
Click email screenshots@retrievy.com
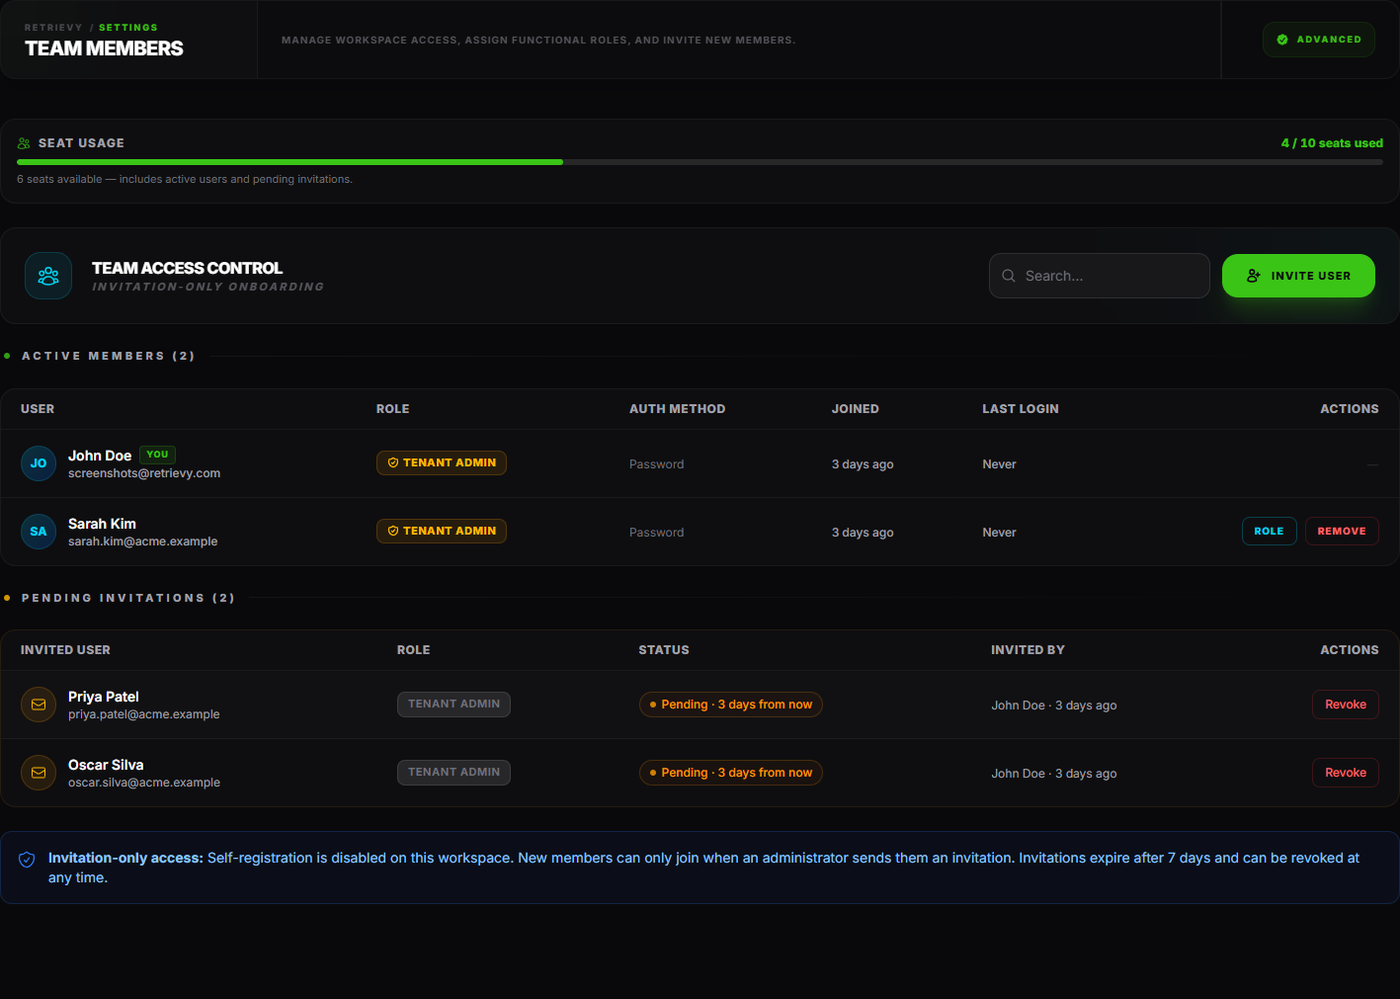click(x=144, y=473)
